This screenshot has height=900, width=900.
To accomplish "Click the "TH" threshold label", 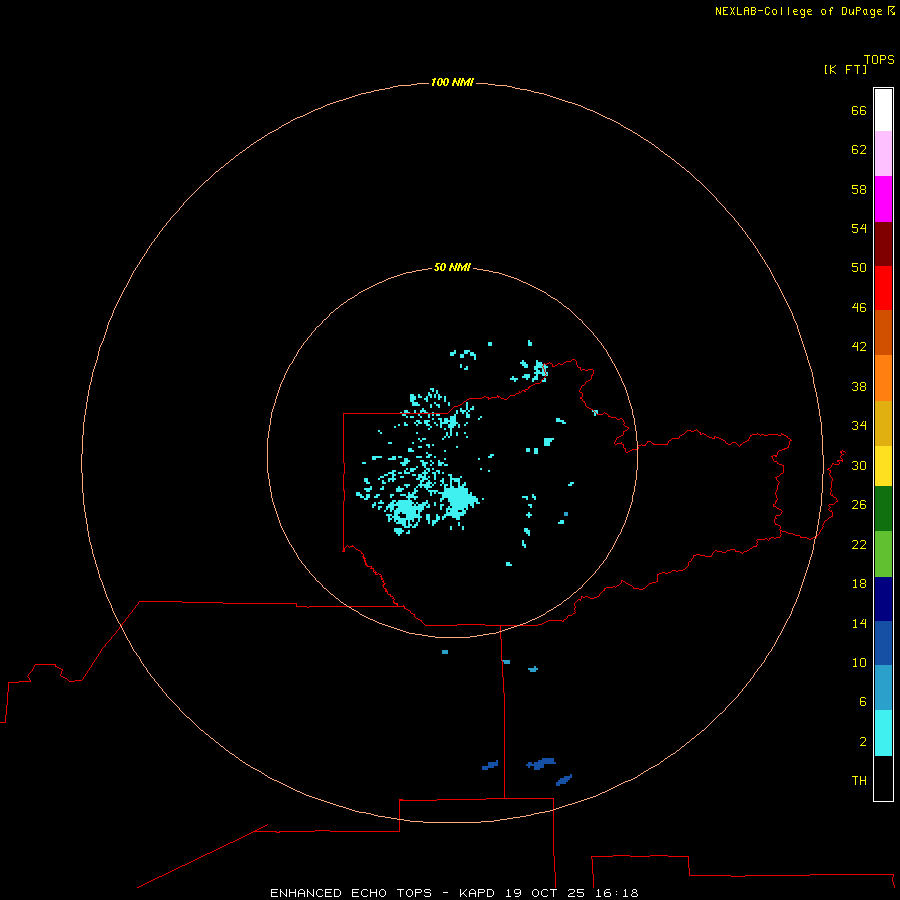I will [x=859, y=781].
